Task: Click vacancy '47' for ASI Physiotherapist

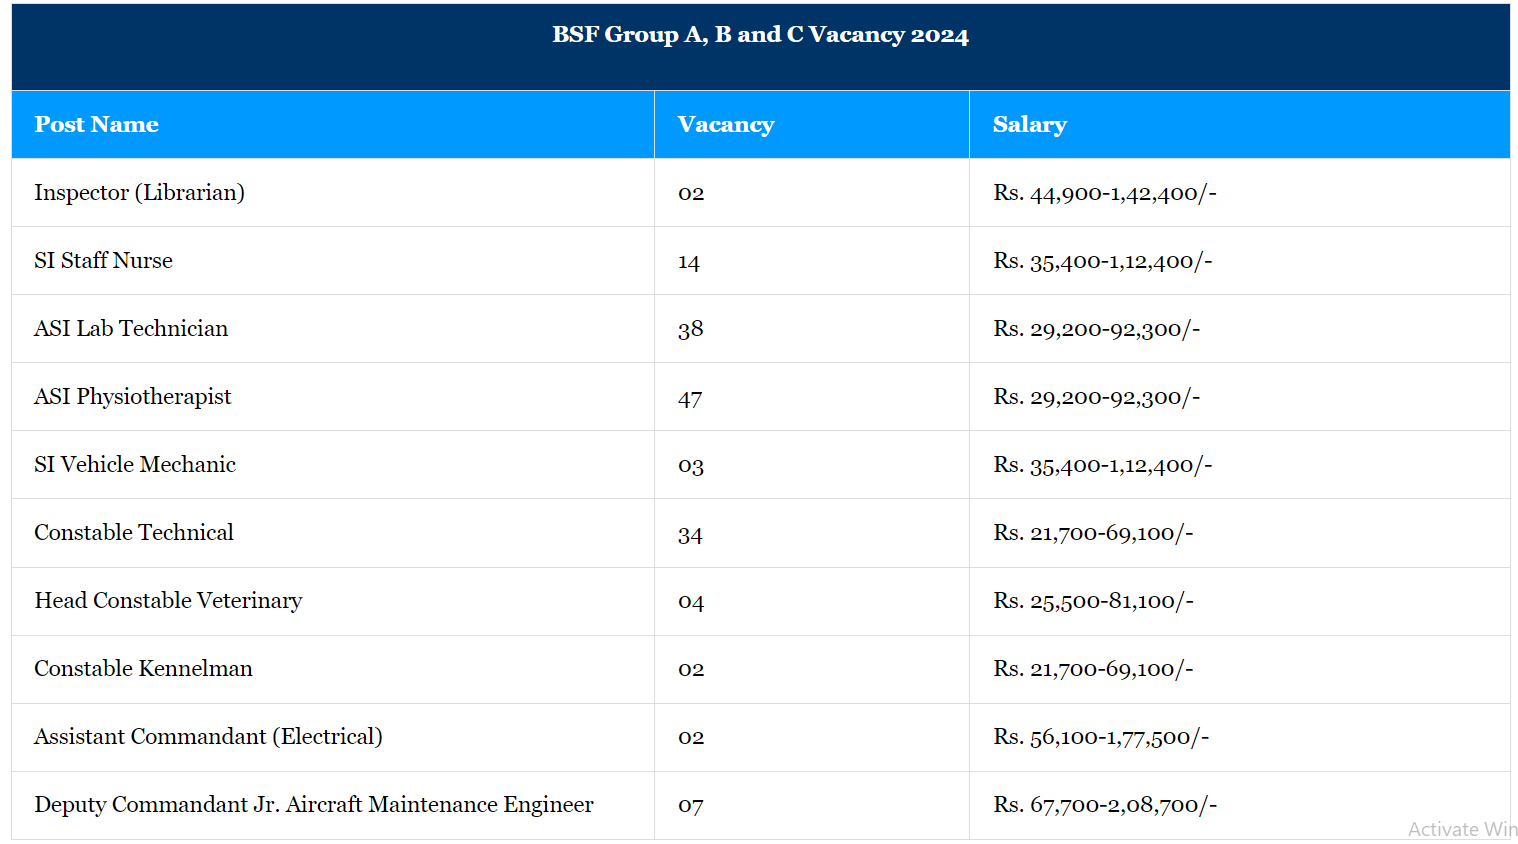Action: [690, 399]
